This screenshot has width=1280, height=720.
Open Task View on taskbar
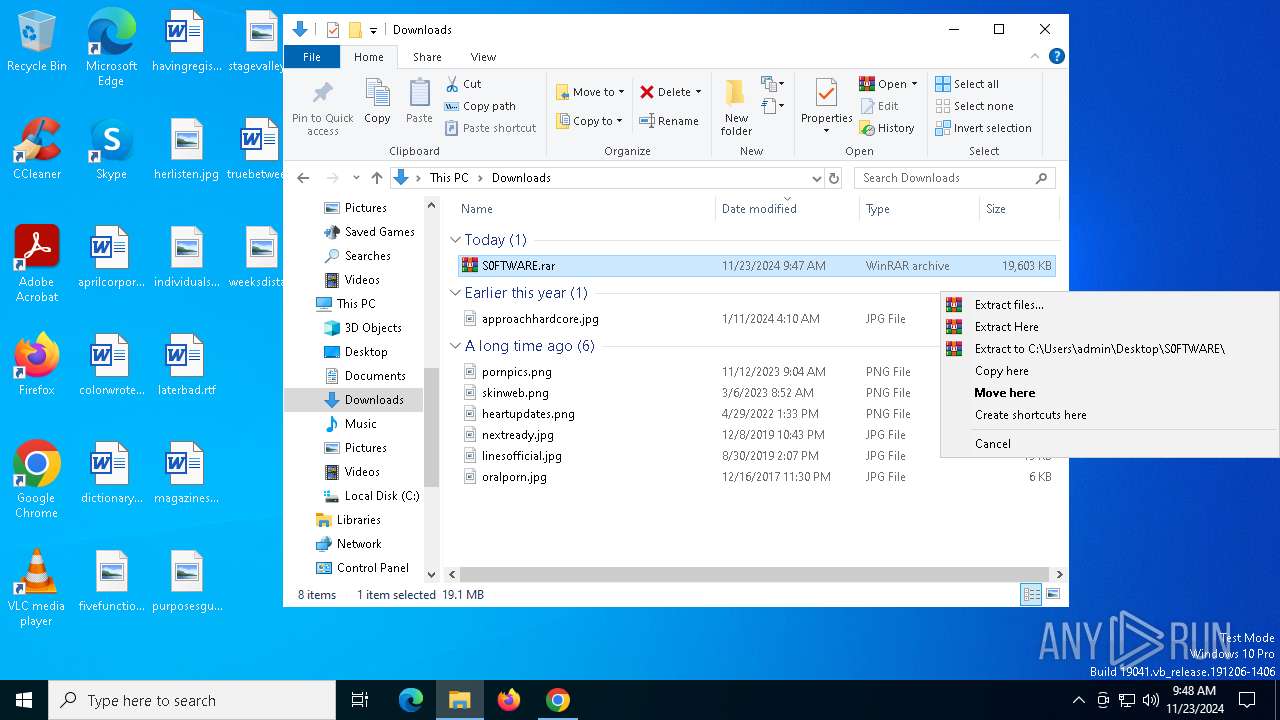(x=360, y=700)
